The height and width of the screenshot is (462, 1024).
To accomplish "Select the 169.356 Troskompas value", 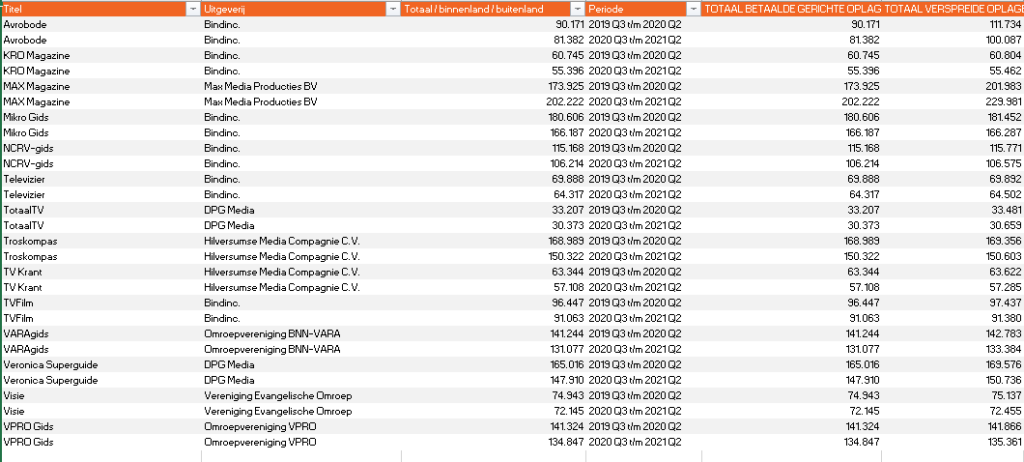I will click(953, 241).
